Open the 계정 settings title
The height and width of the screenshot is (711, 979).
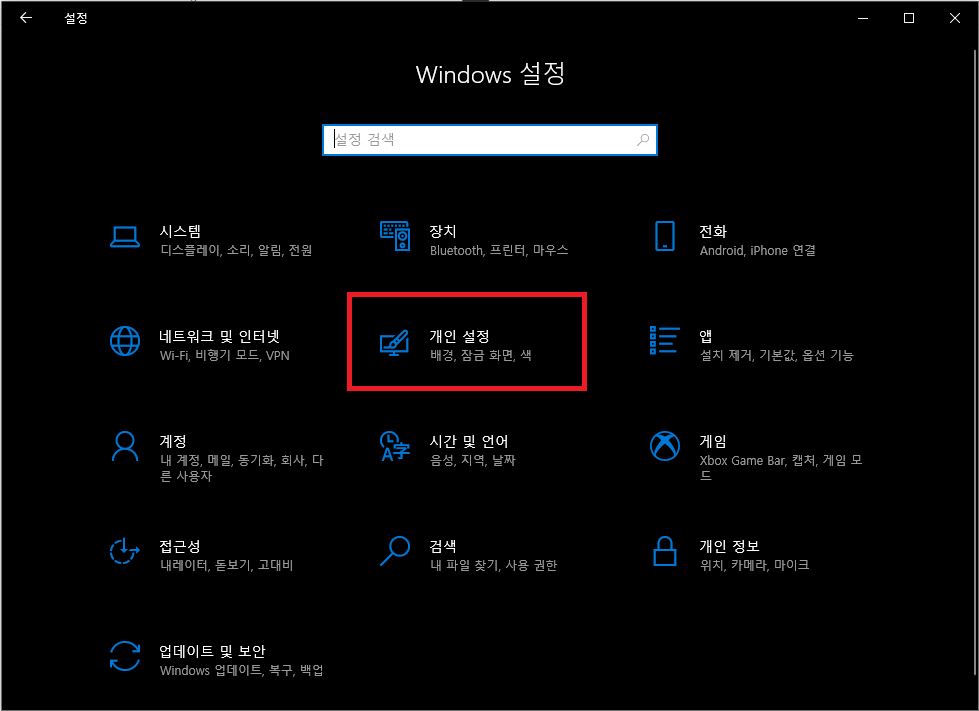click(x=173, y=441)
